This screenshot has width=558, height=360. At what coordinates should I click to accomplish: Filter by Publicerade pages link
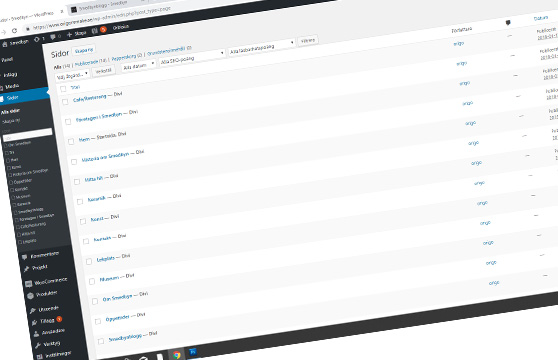[86, 63]
